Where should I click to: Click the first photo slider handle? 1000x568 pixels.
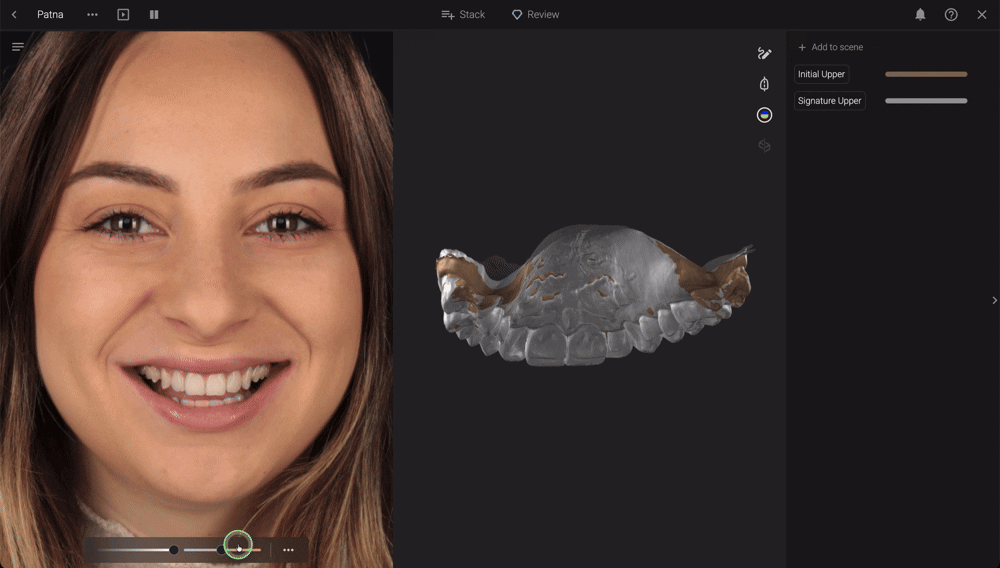[173, 550]
